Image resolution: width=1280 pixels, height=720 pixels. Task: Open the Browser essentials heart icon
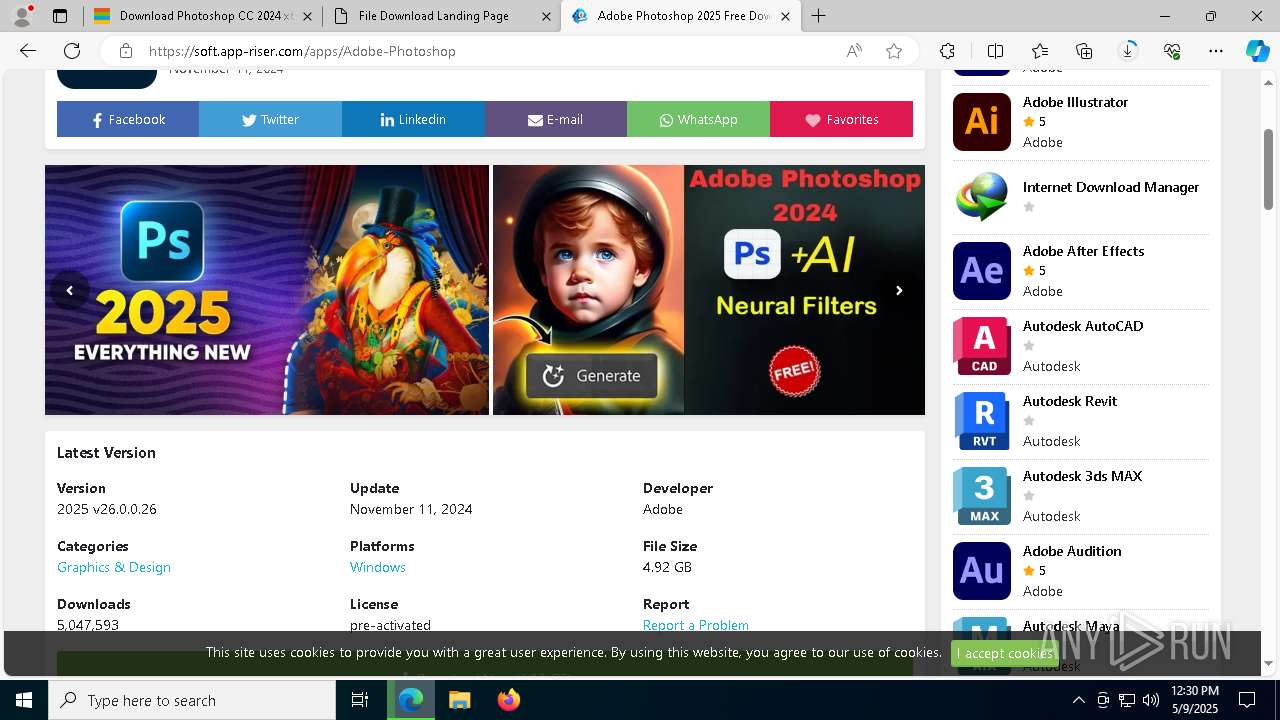1172,51
